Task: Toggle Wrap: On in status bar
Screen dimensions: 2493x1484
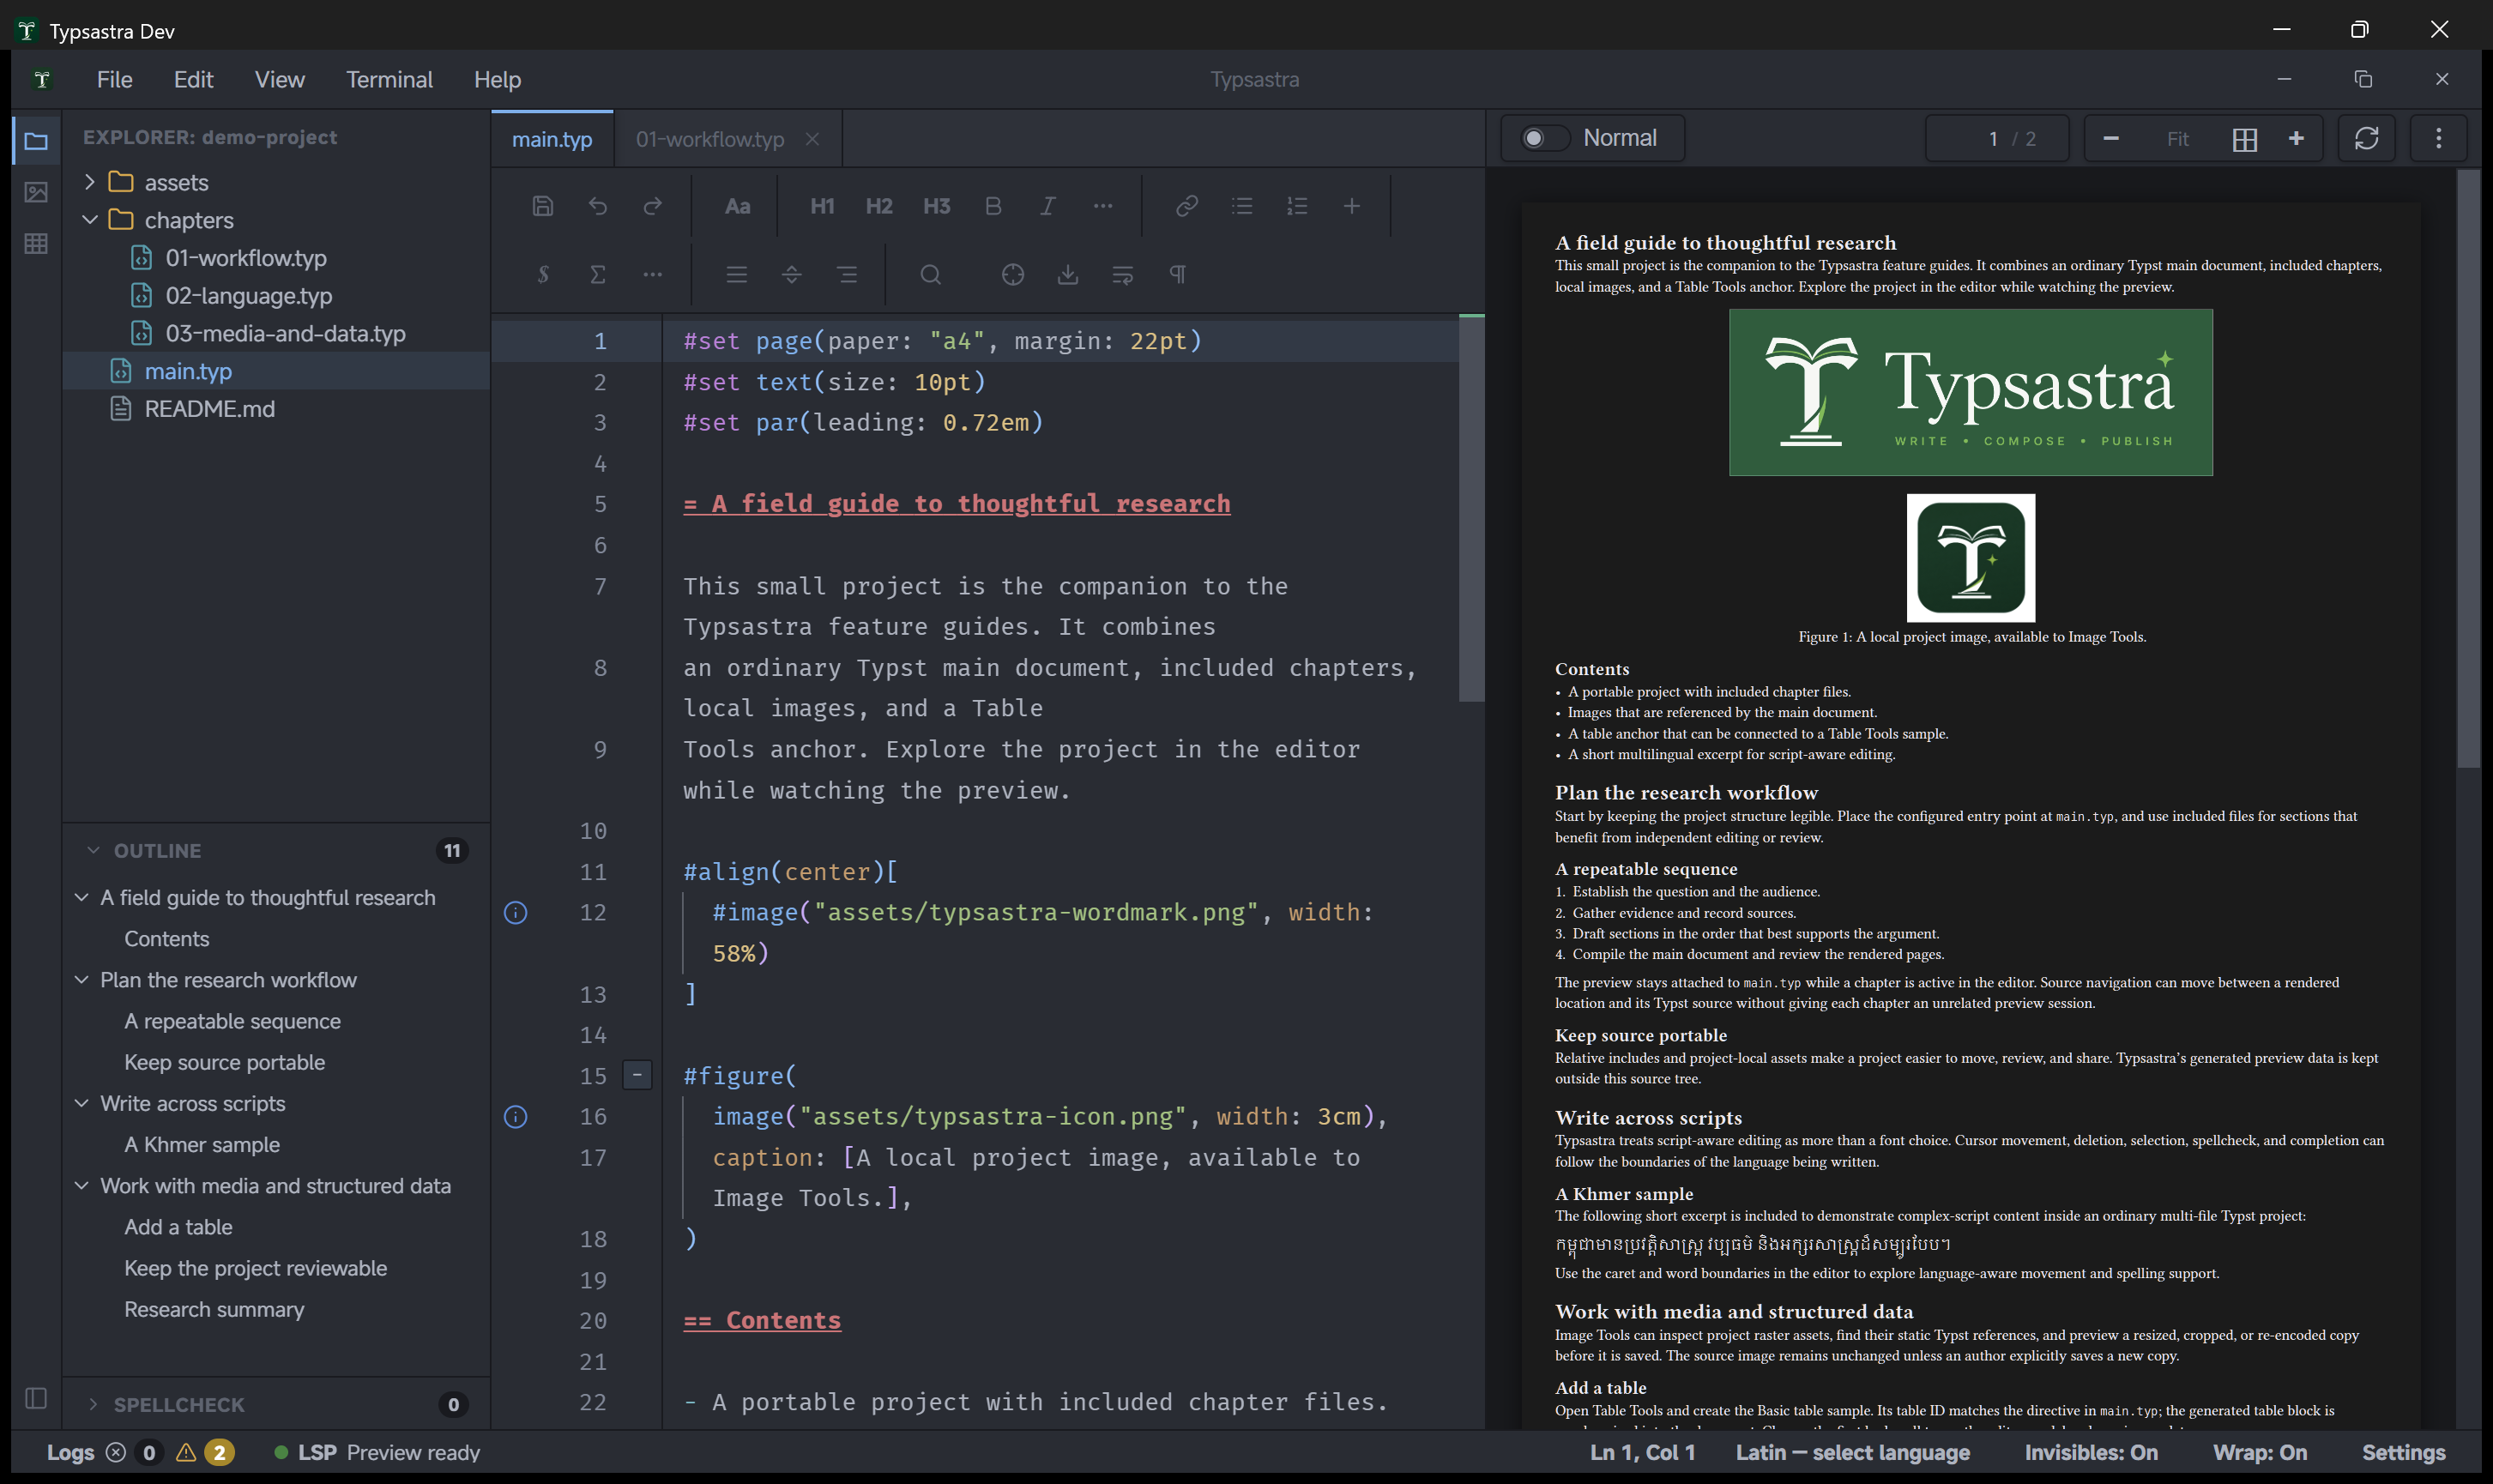Action: pyautogui.click(x=2259, y=1452)
